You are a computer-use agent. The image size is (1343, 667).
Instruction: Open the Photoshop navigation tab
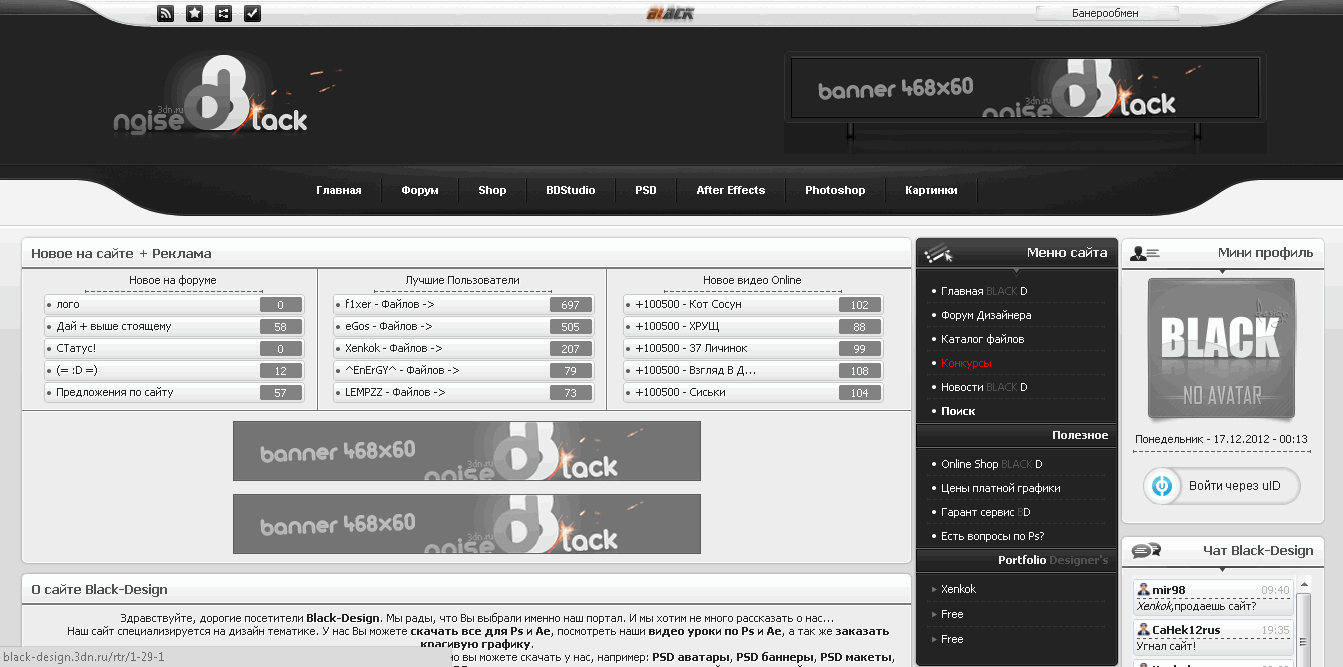(835, 190)
